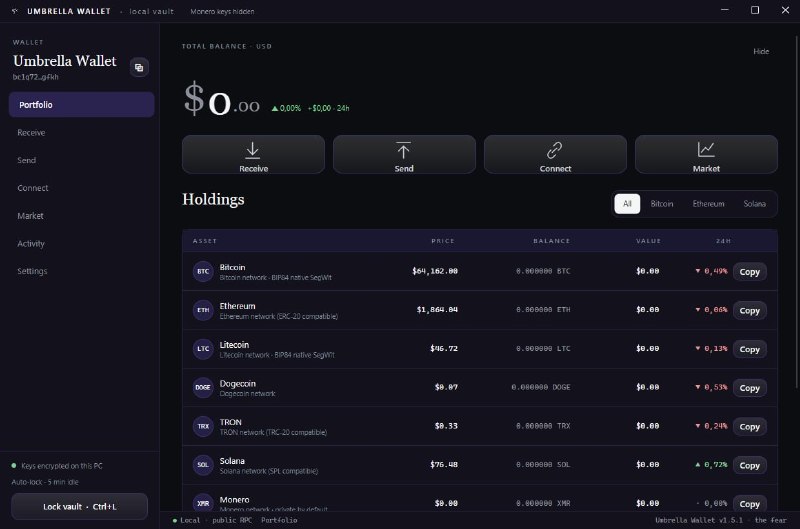Screen dimensions: 800x529
Task: Click the ETH coin badge icon
Action: pos(203,310)
